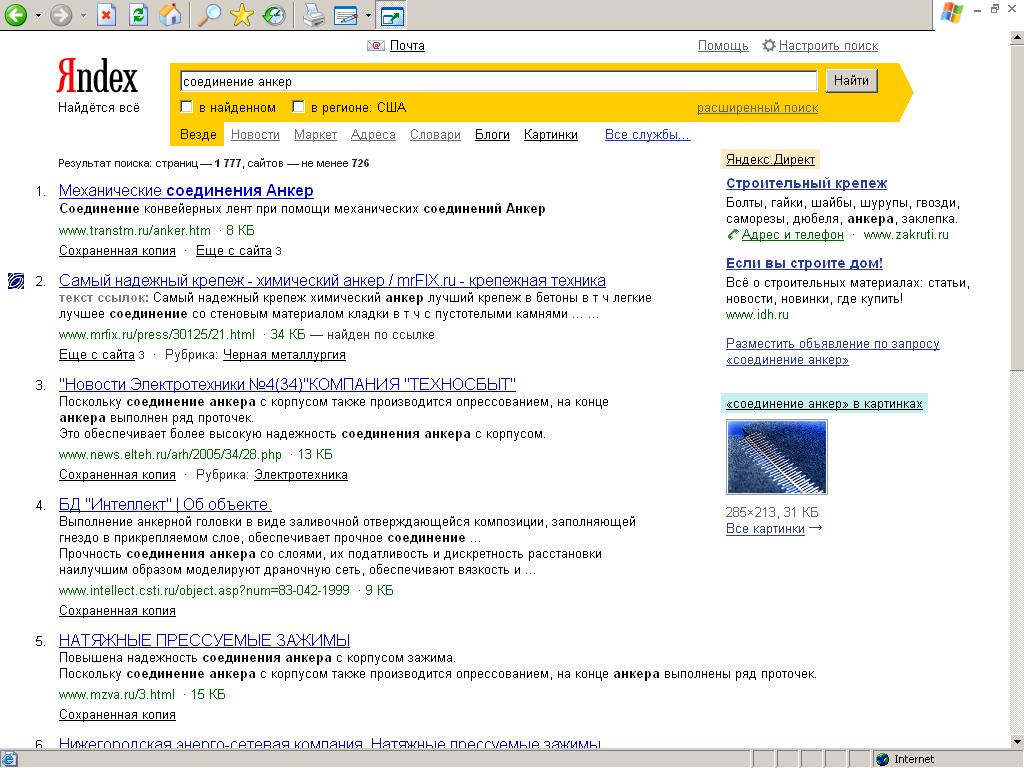Open dropdown arrow next to the Edit icon
This screenshot has height=768, width=1024.
click(368, 16)
